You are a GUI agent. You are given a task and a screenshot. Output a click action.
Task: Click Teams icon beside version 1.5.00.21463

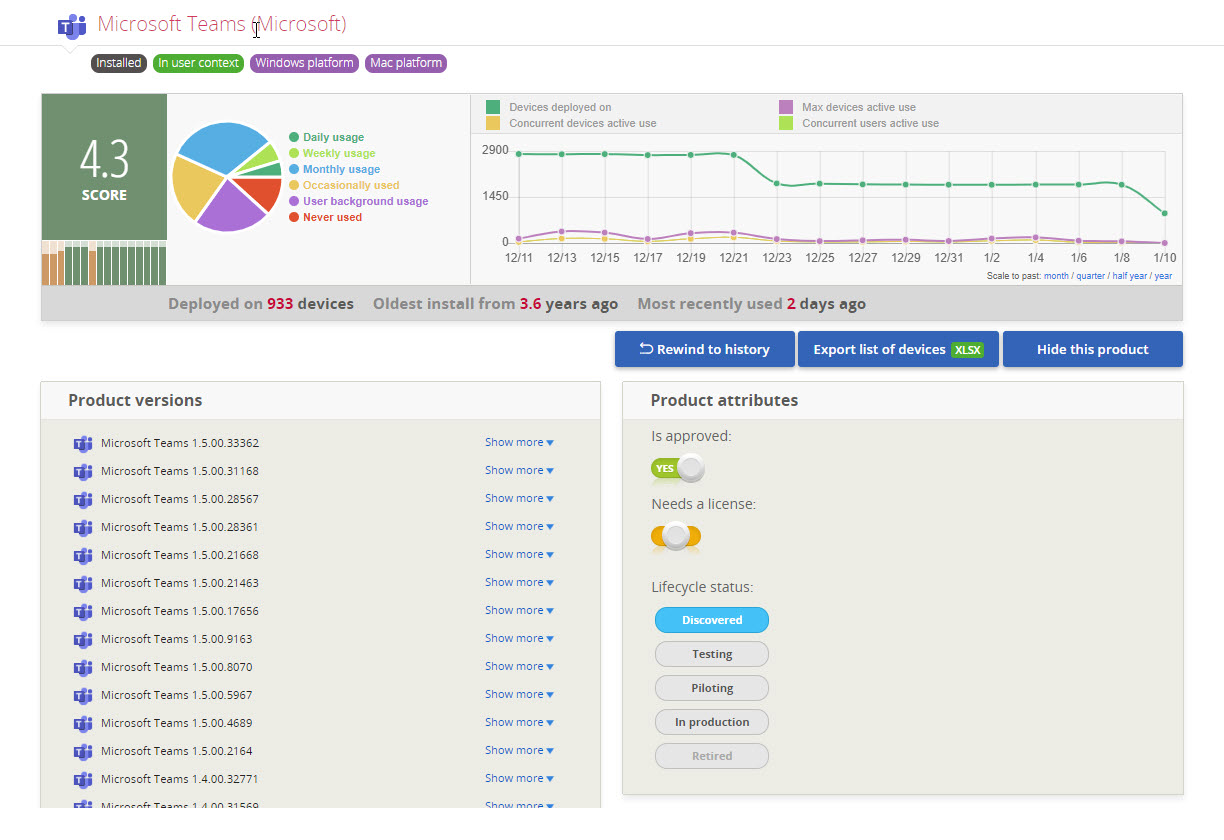click(83, 584)
